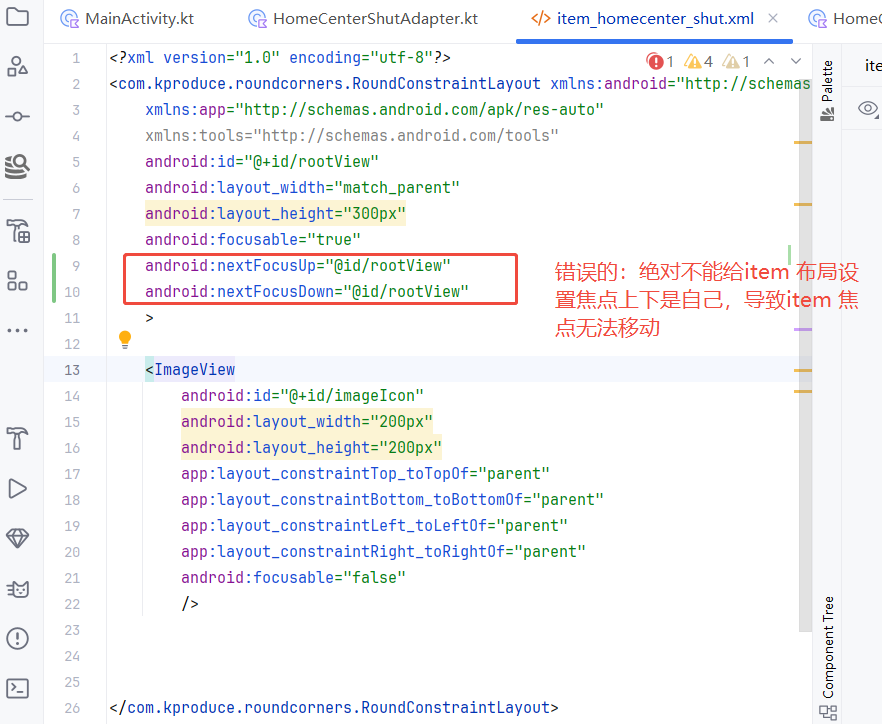Click layout_constraintLeft_toLeftOf line
This screenshot has height=724, width=882.
pos(374,525)
